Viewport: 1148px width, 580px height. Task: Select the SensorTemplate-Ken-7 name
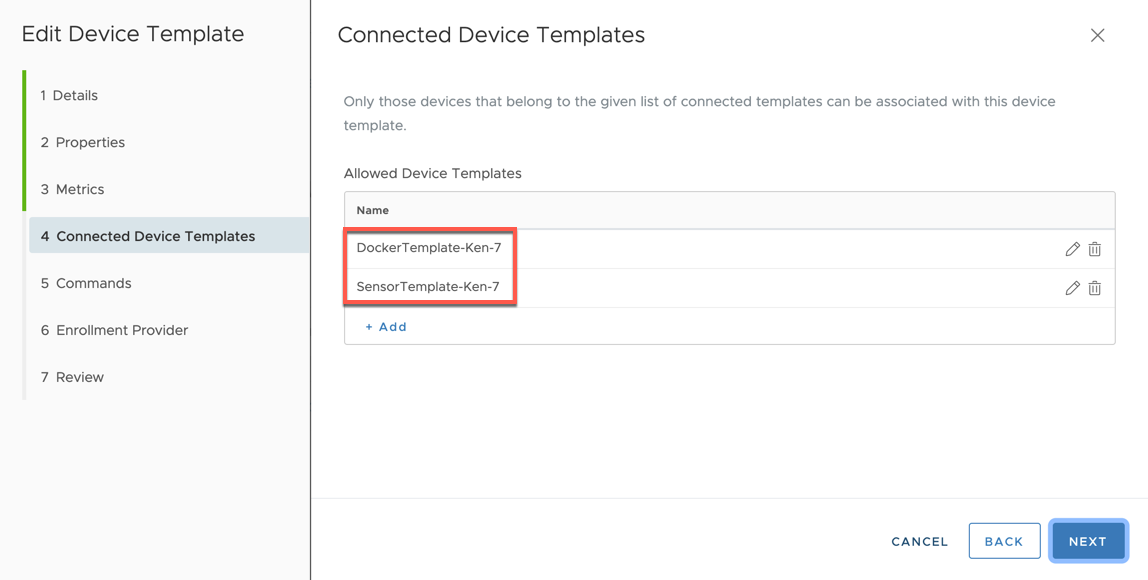428,287
